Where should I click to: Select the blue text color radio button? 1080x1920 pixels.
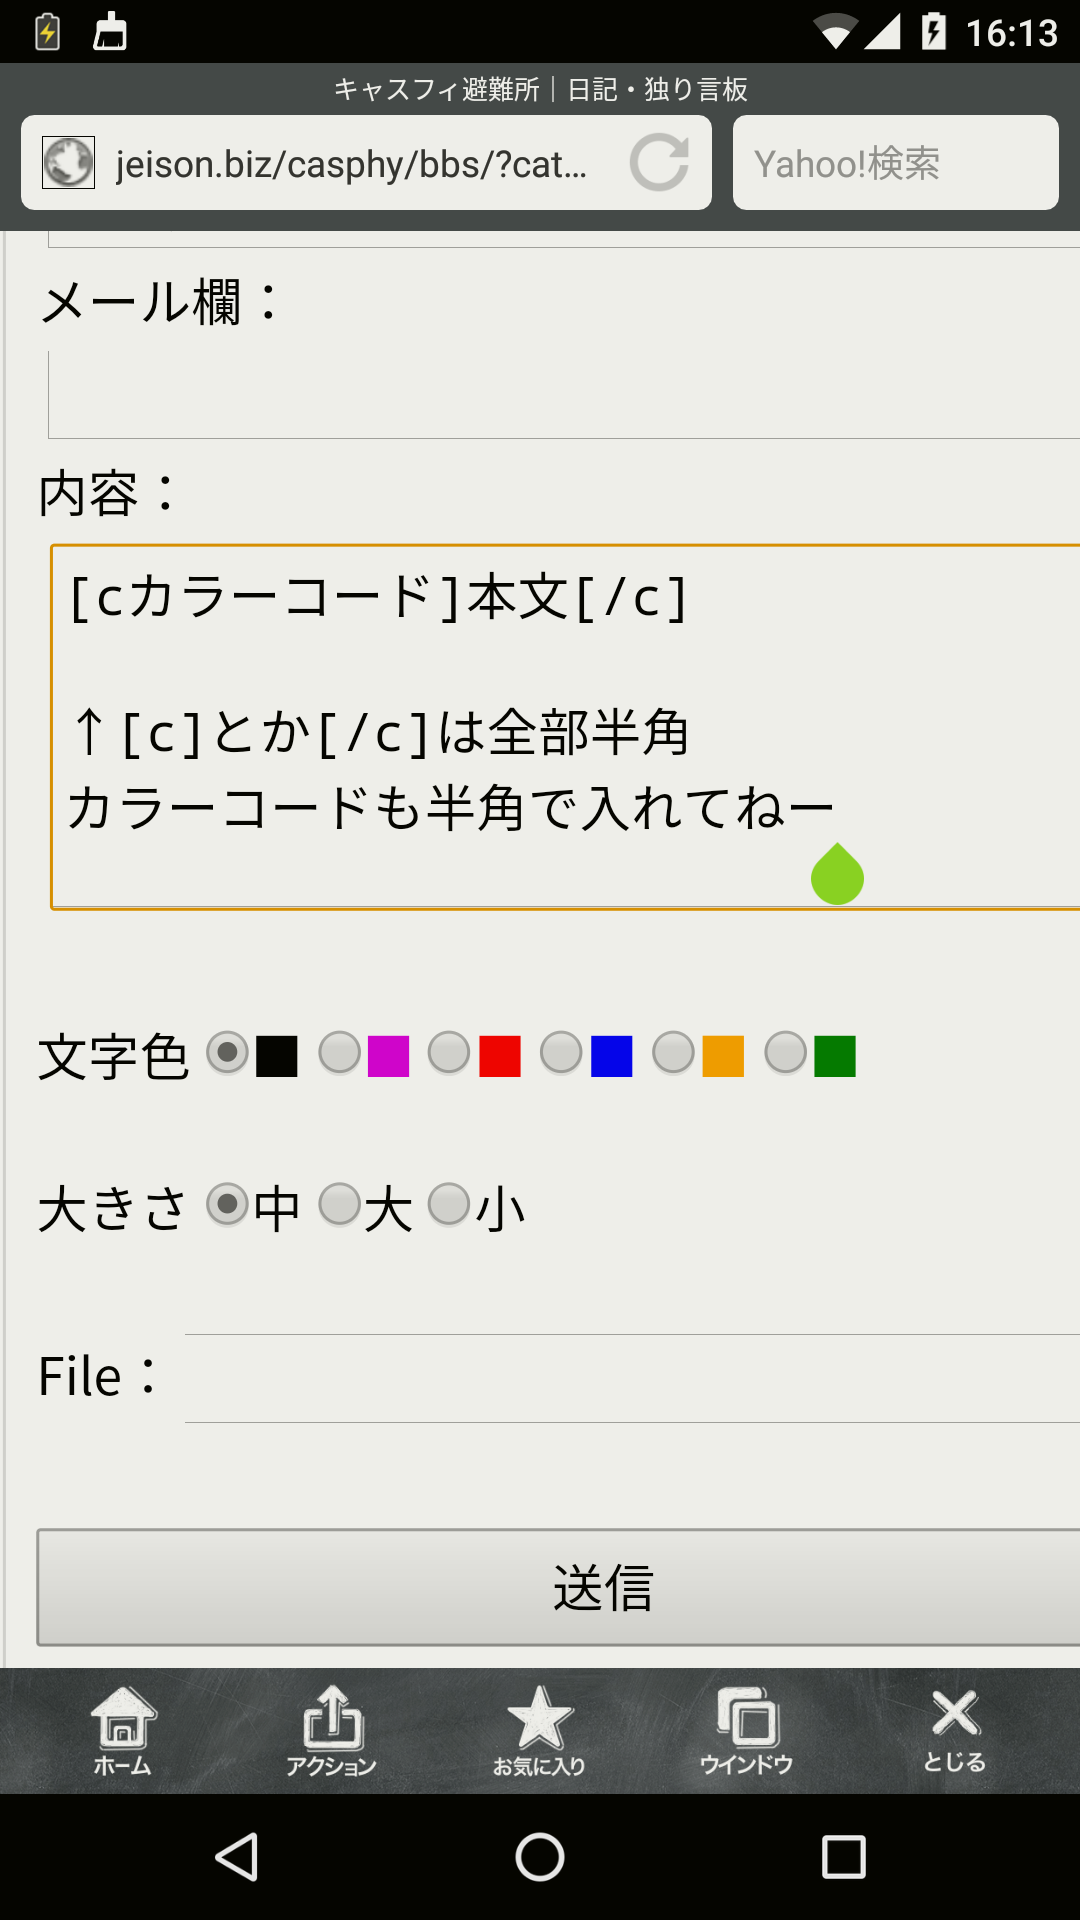pos(561,1054)
